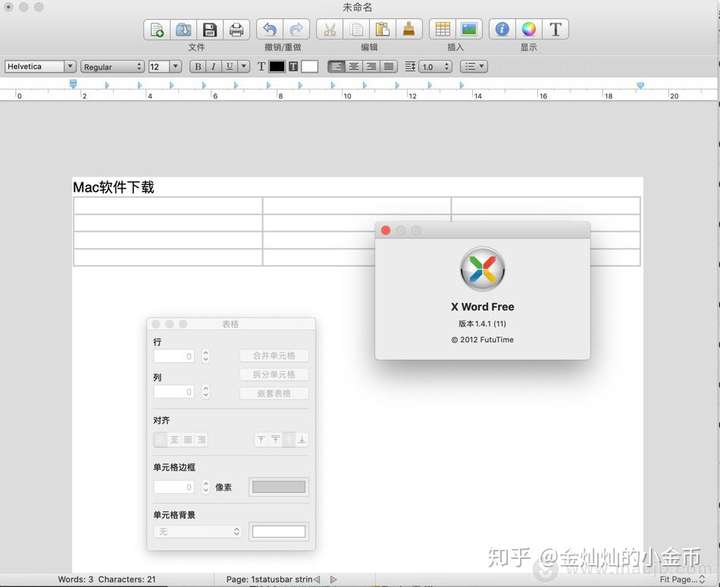Click the 嵌套表格 button in table panel
Viewport: 720px width, 587px height.
click(274, 394)
